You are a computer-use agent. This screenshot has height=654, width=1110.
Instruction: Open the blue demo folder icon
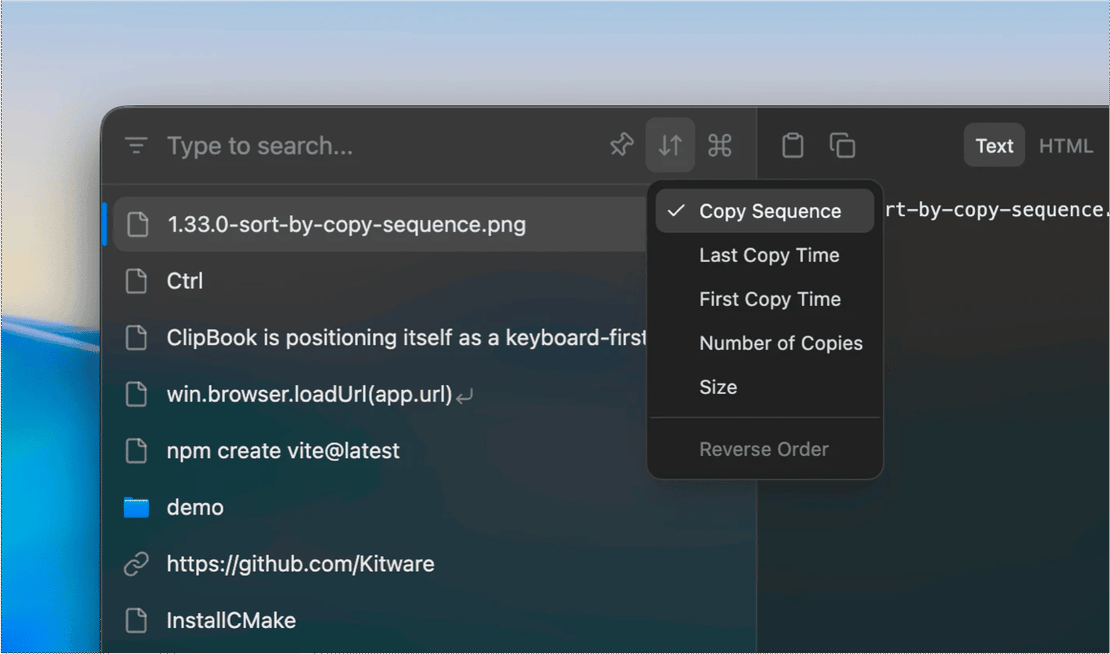coord(136,507)
